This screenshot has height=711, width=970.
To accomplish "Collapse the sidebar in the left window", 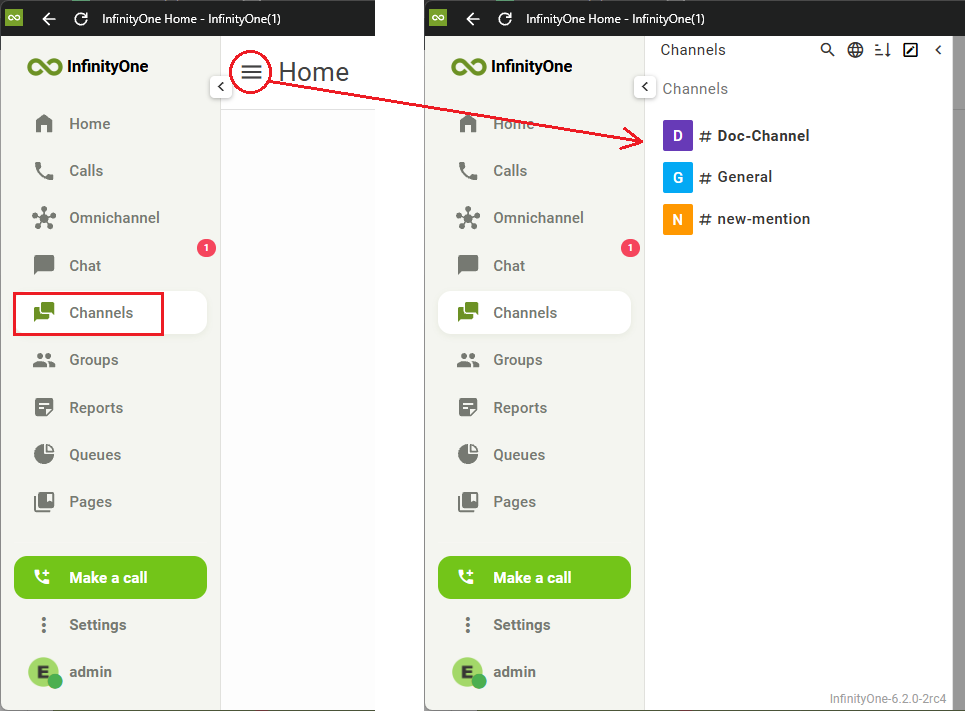I will click(221, 87).
